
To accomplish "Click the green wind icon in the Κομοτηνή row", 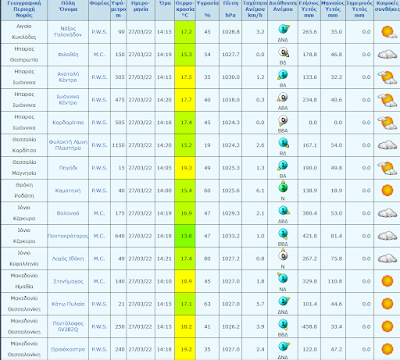I will click(283, 188).
